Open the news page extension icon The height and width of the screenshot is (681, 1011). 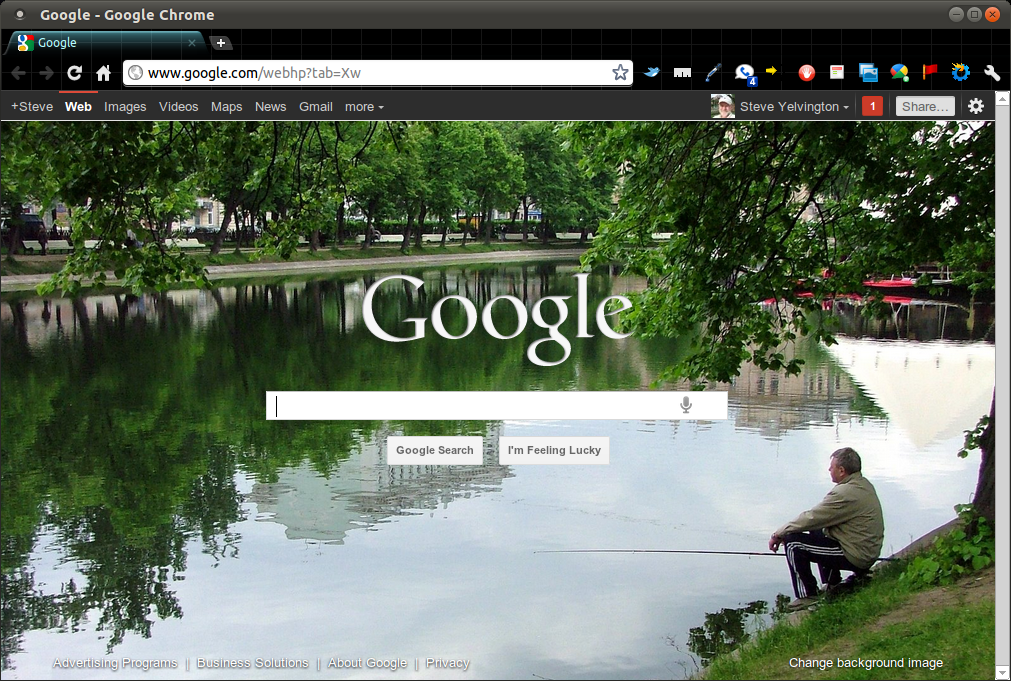pyautogui.click(x=837, y=72)
